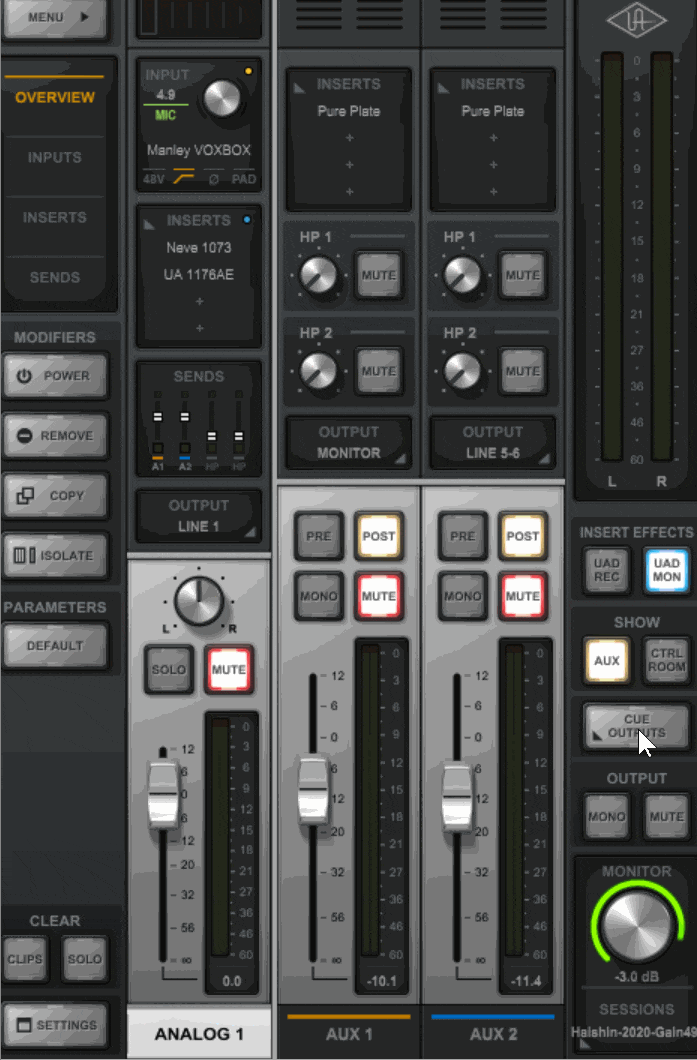Click the ISOLATE modifier button
This screenshot has height=1060, width=697.
click(55, 556)
